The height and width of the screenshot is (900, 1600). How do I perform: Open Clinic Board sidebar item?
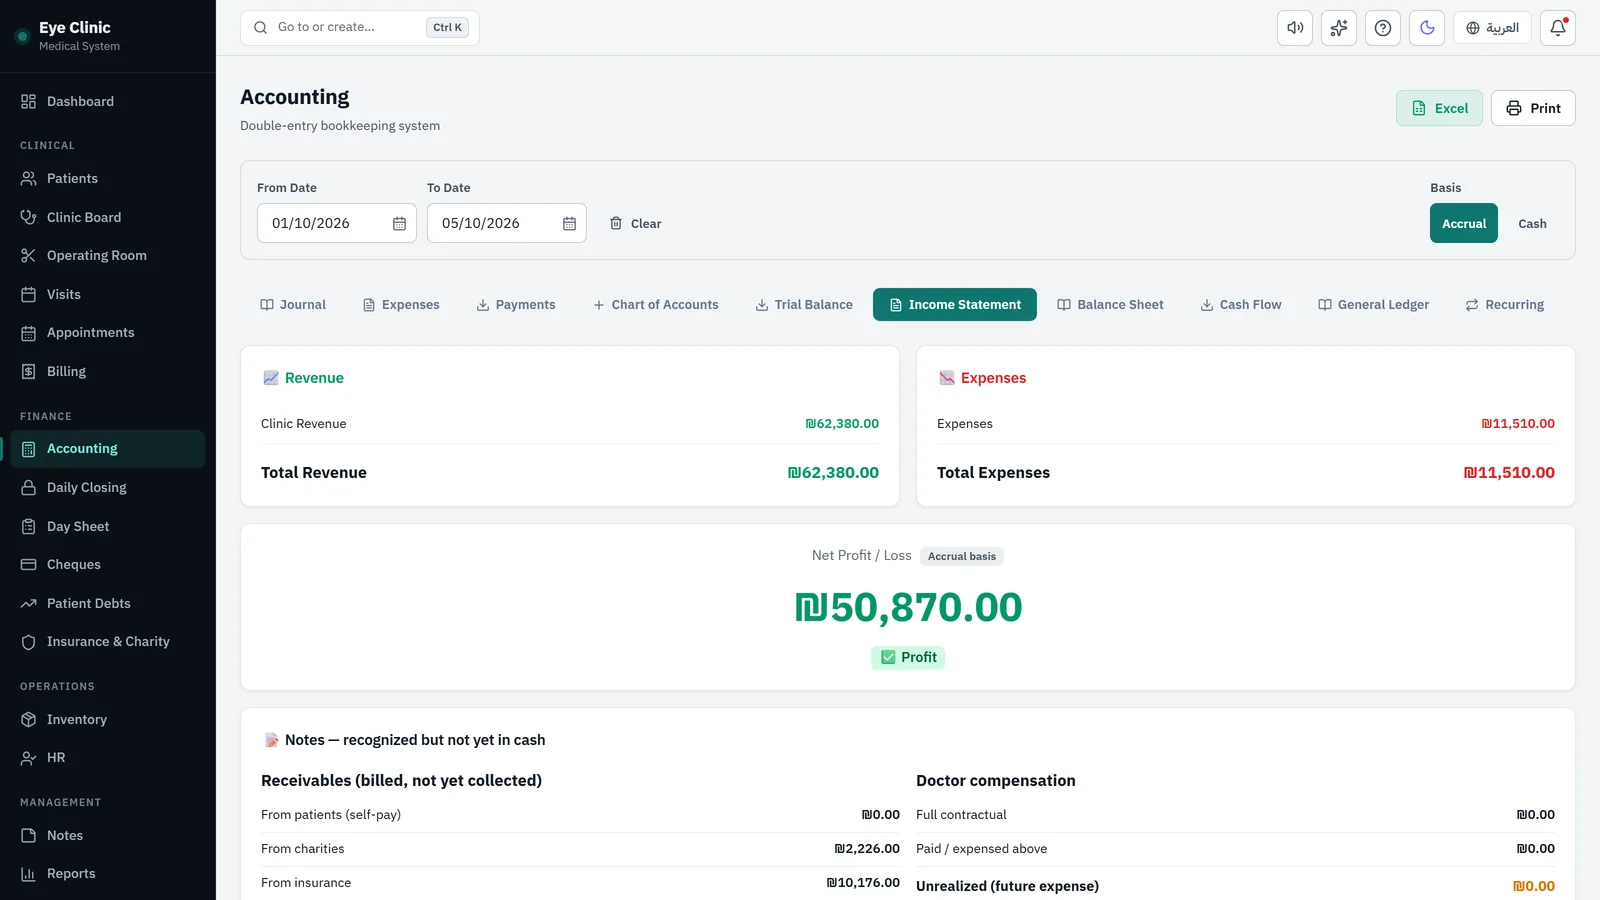pyautogui.click(x=108, y=217)
